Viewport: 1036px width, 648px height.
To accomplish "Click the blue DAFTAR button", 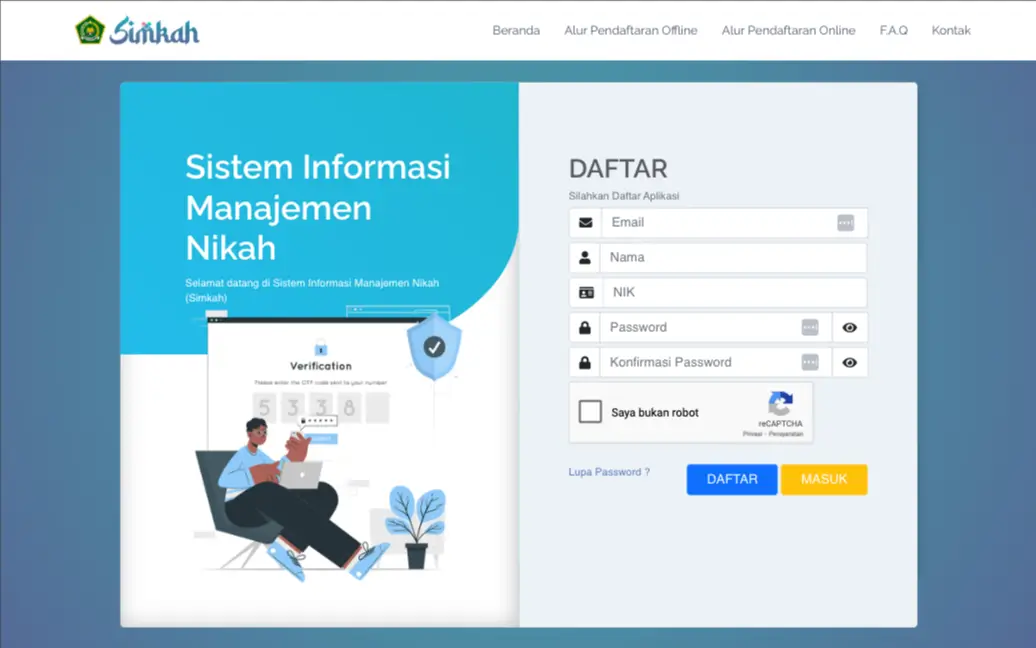I will click(x=732, y=480).
